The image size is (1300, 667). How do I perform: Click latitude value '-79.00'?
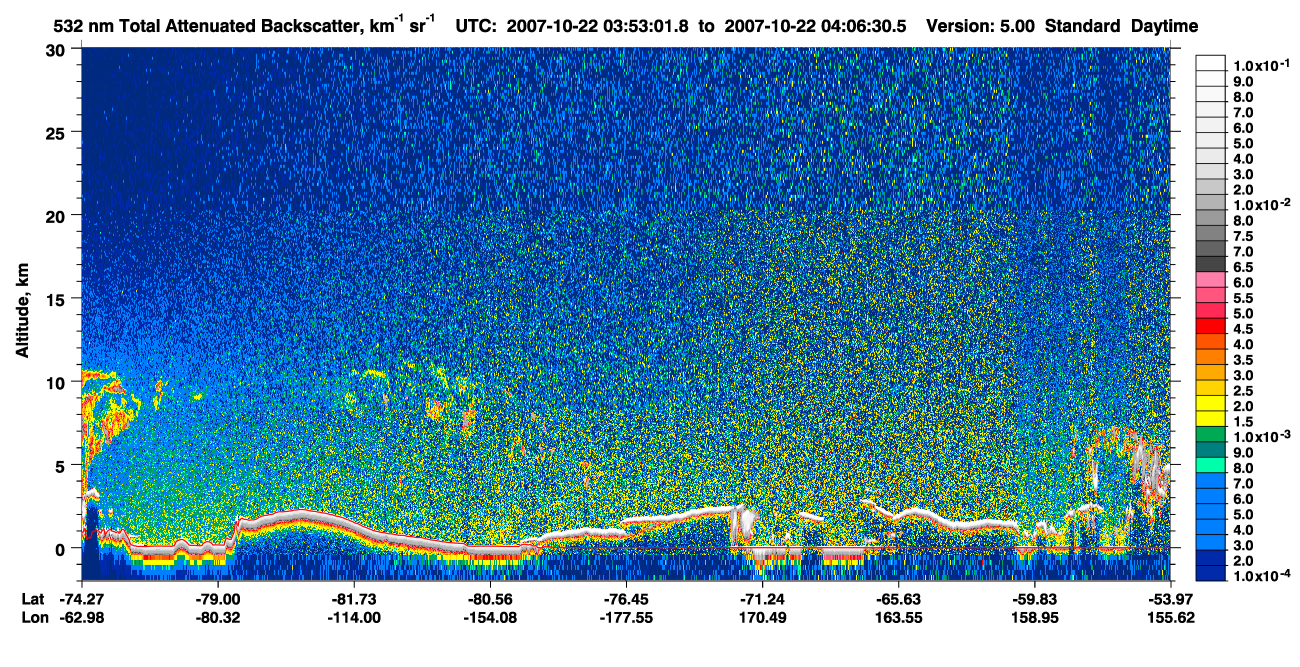(x=218, y=600)
